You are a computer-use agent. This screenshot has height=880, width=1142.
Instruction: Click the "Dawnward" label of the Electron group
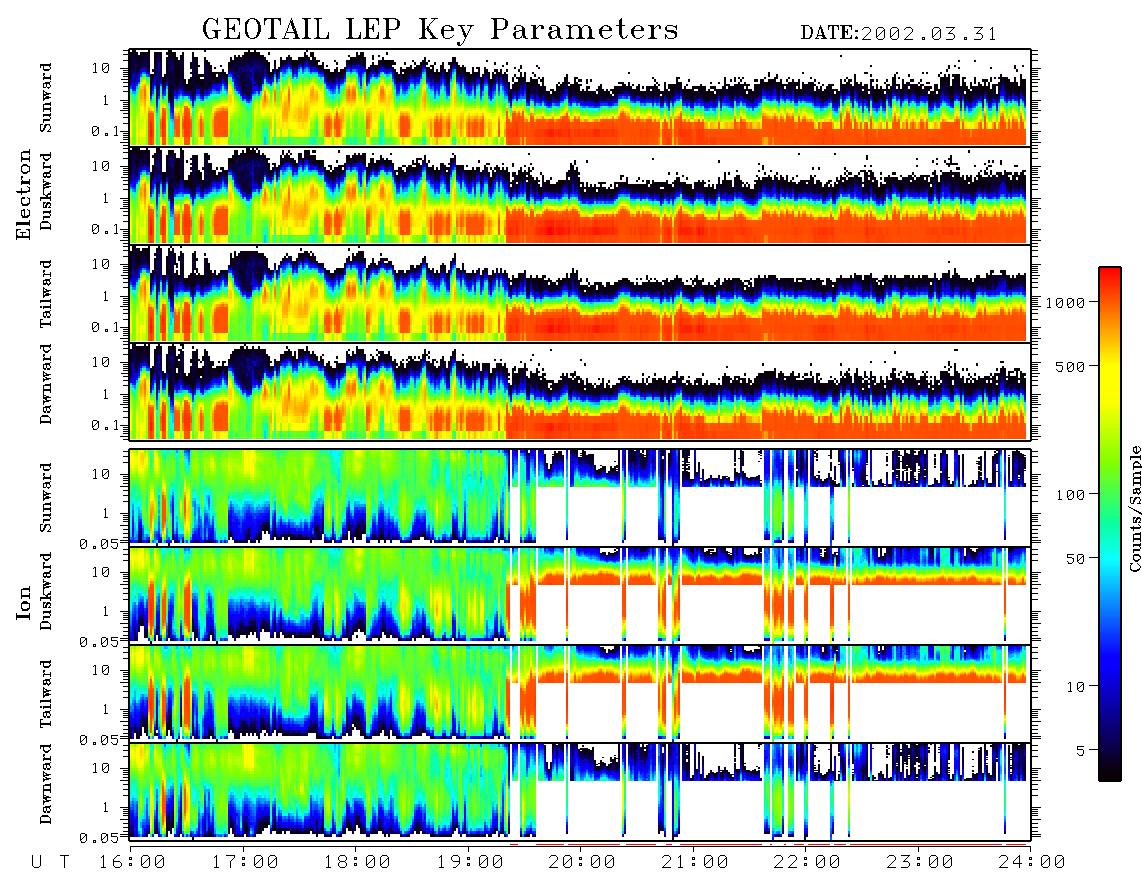point(46,385)
